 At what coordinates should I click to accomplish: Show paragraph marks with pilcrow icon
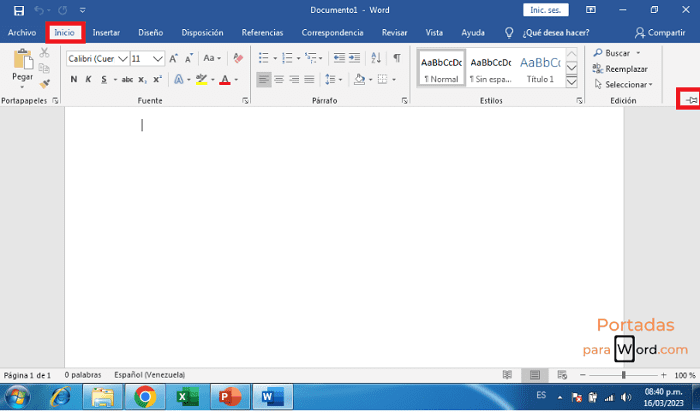point(397,58)
